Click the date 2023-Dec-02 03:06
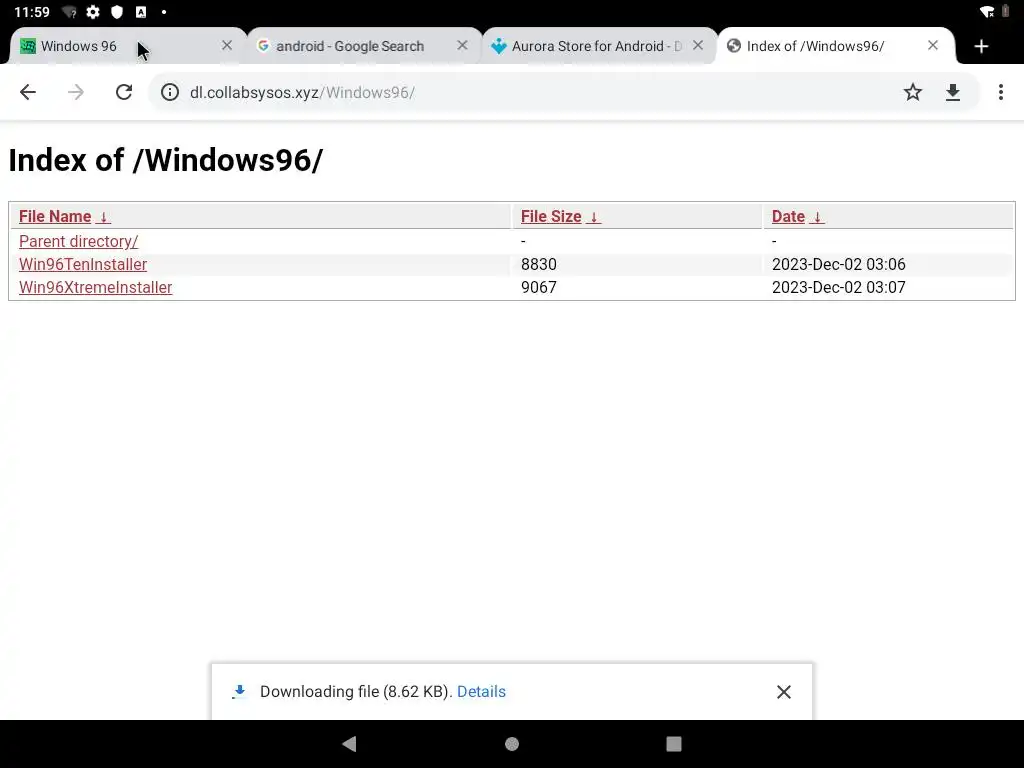Image resolution: width=1024 pixels, height=768 pixels. (839, 264)
